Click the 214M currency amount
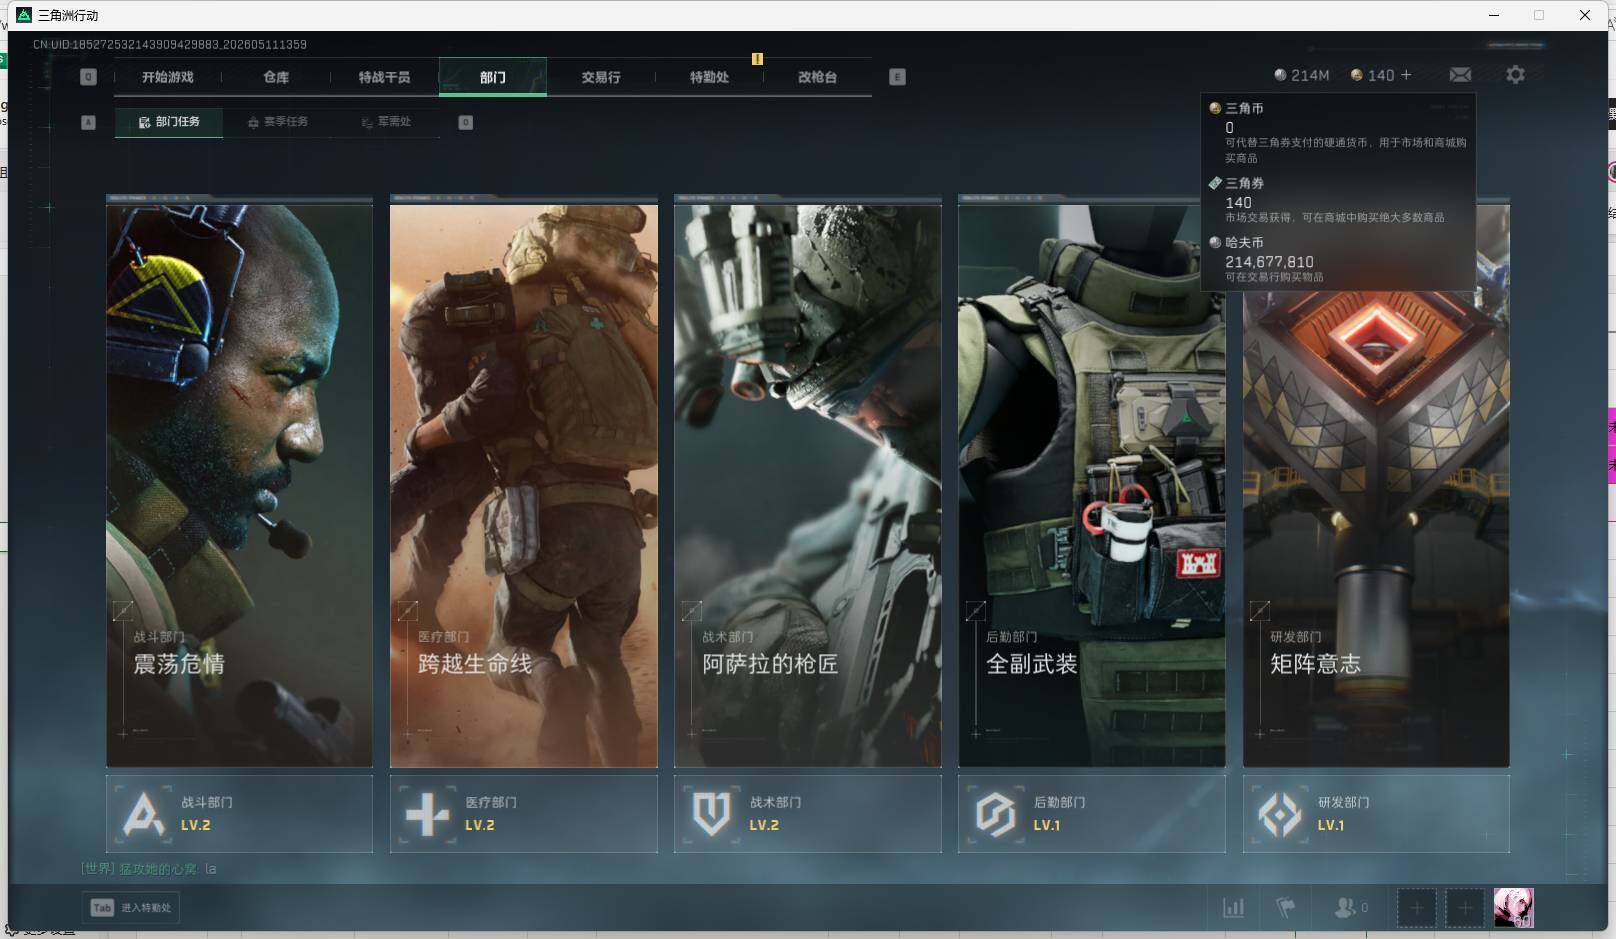The height and width of the screenshot is (939, 1616). [1310, 75]
